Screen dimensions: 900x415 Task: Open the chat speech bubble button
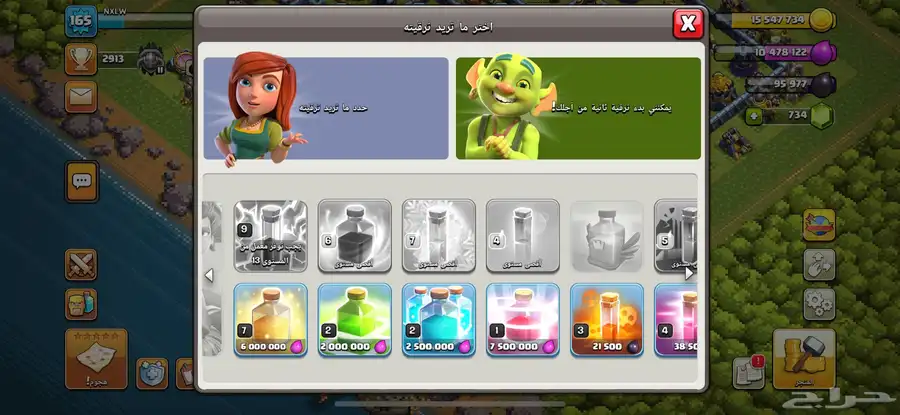click(82, 181)
